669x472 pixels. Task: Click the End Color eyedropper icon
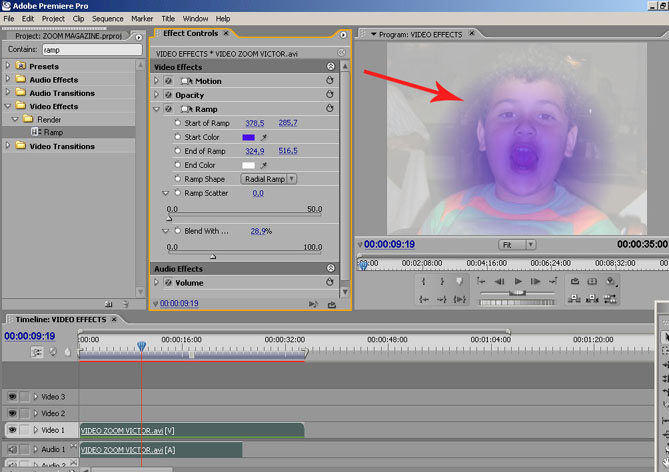(265, 165)
